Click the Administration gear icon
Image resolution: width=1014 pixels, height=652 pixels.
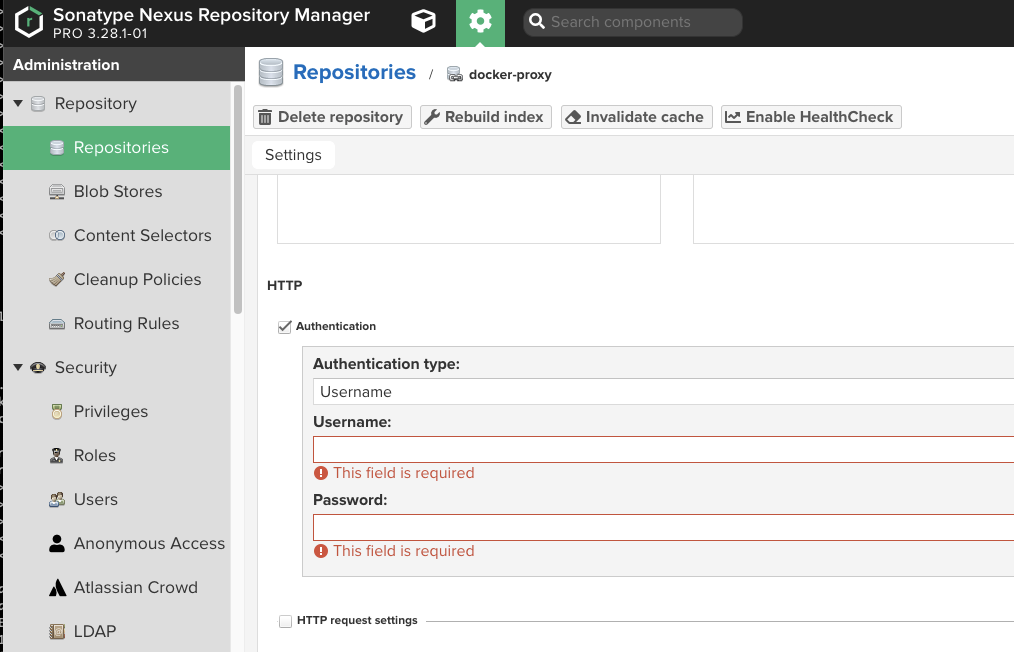coord(480,21)
